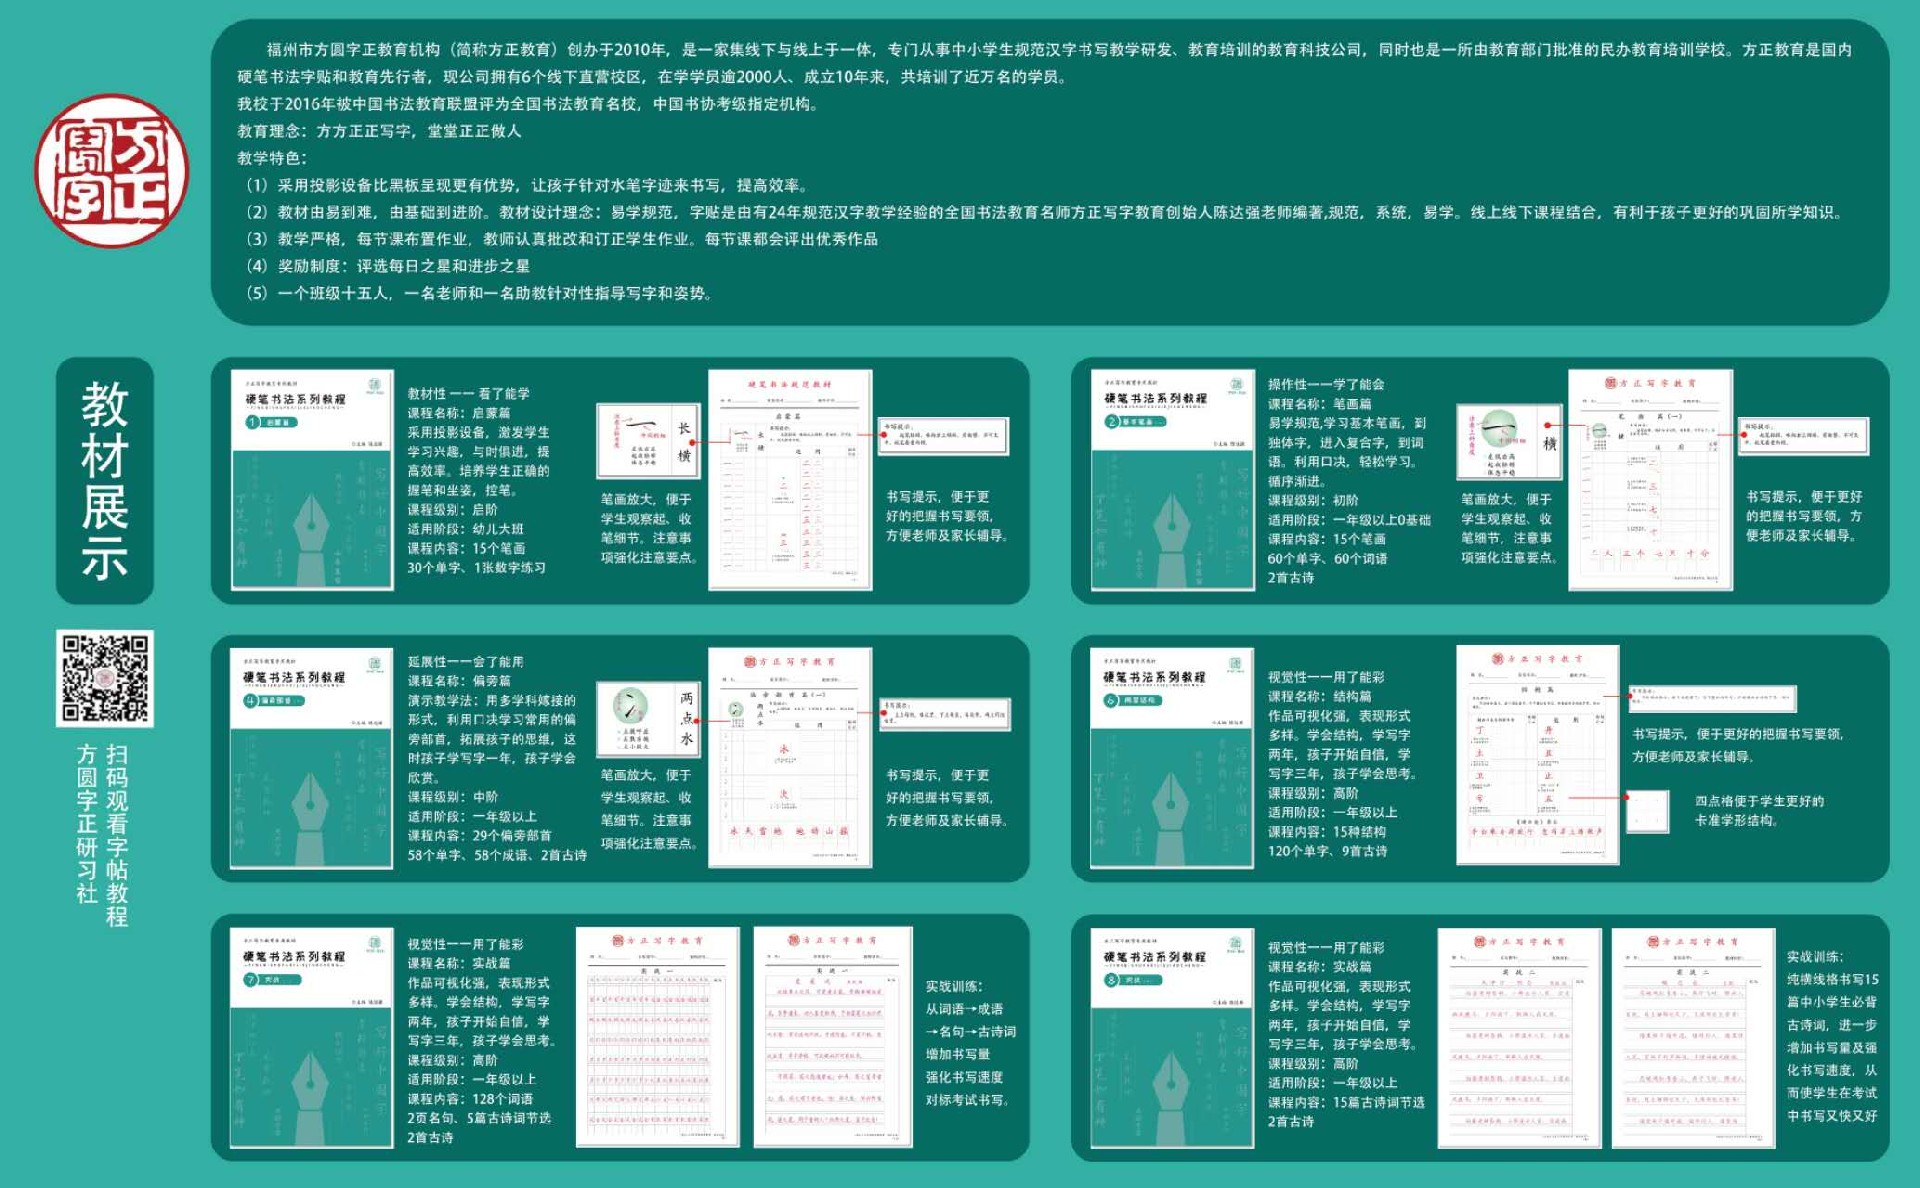Viewport: 1920px width, 1188px height.
Task: Click the text 四点格便于学生更好的
Action: (x=1759, y=801)
